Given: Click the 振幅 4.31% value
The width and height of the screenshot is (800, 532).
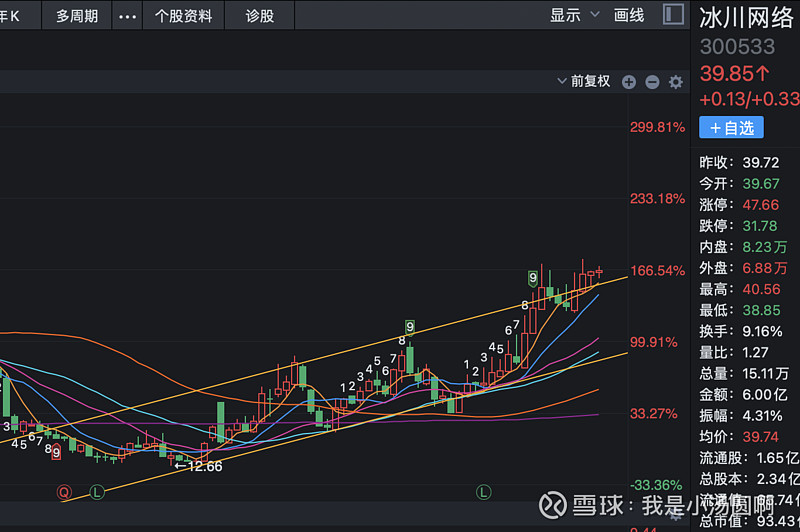Looking at the screenshot, I should (762, 416).
